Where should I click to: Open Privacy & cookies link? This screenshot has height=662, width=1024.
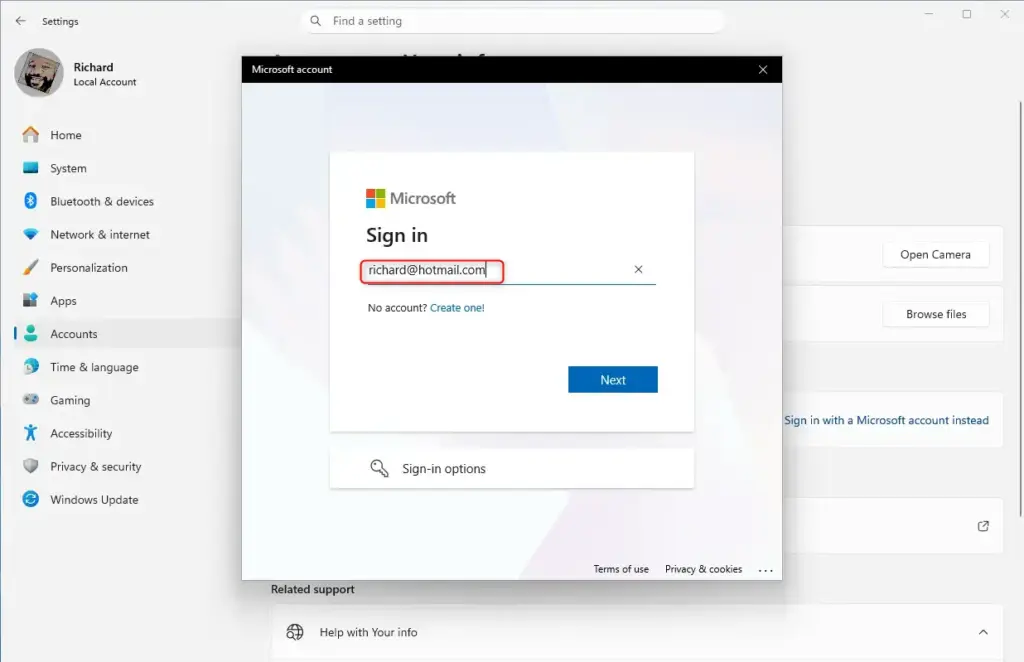(703, 569)
